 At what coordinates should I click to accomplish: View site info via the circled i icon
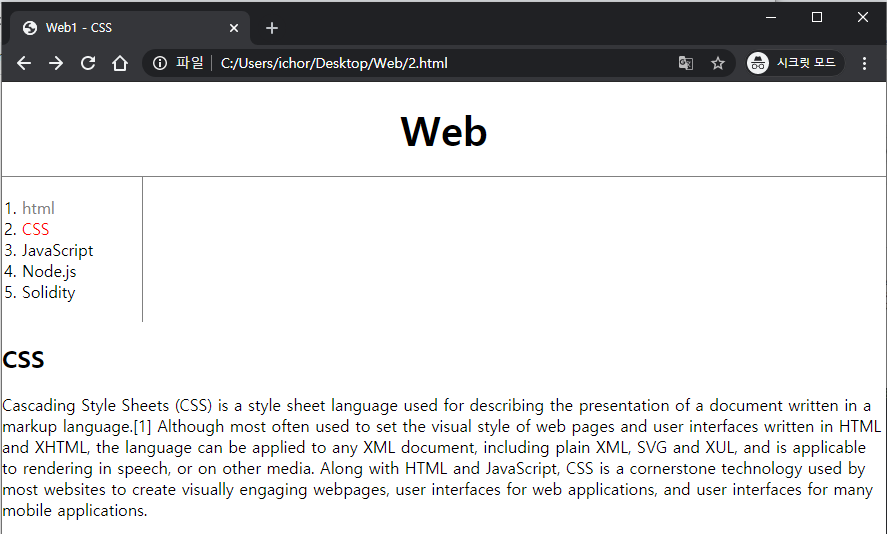pos(160,63)
